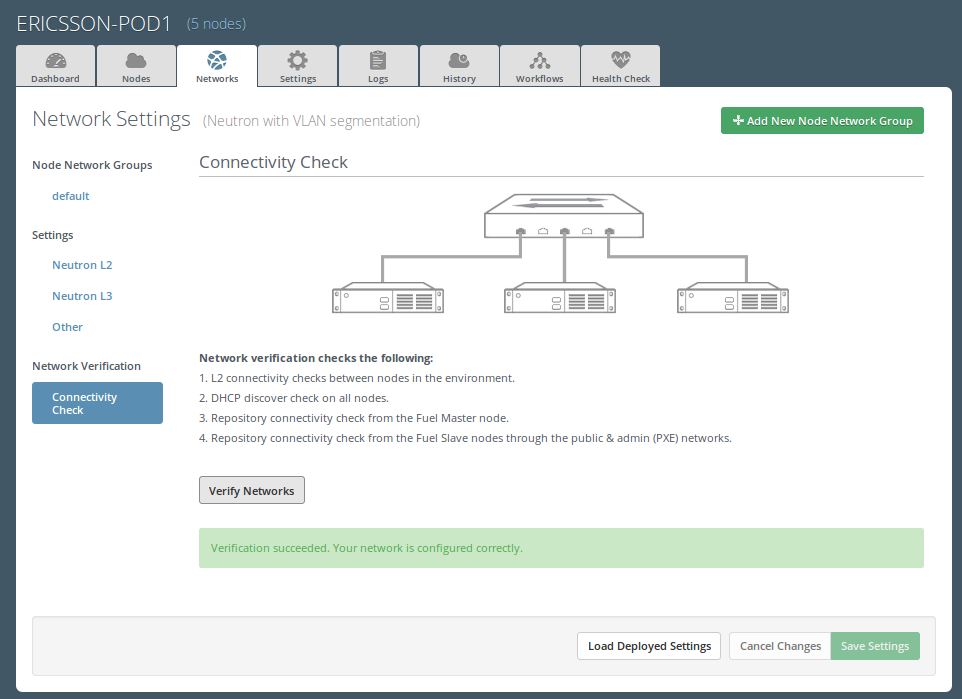Select Connectivity Check in sidebar
The width and height of the screenshot is (962, 699).
[x=98, y=403]
